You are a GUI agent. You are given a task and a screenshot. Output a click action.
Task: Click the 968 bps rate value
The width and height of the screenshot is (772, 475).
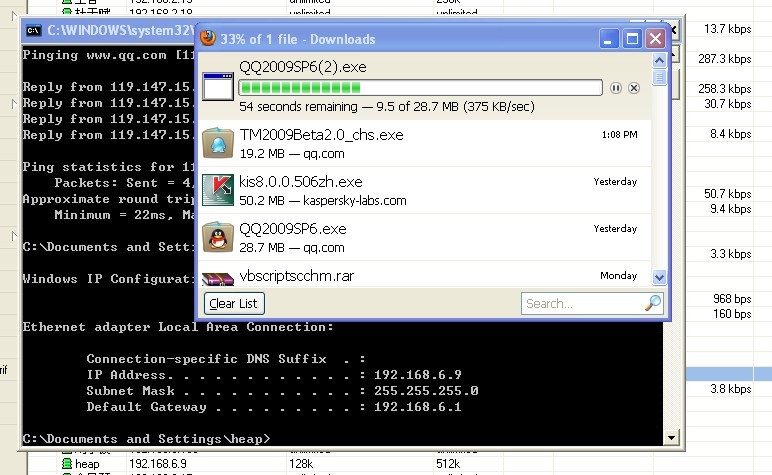732,299
